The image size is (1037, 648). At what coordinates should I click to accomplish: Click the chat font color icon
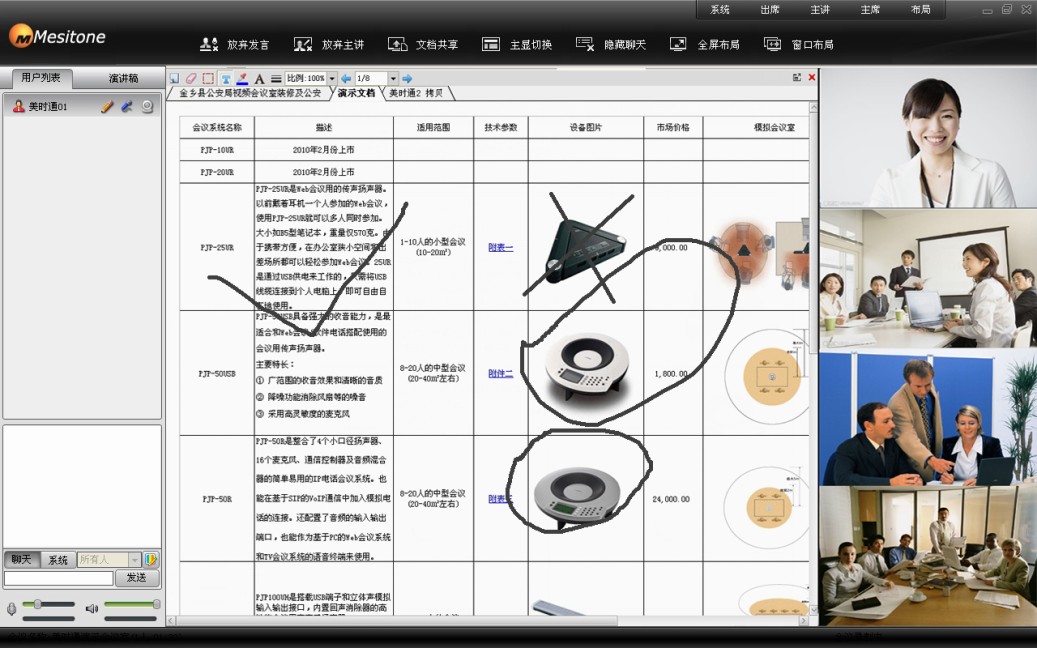tap(151, 560)
